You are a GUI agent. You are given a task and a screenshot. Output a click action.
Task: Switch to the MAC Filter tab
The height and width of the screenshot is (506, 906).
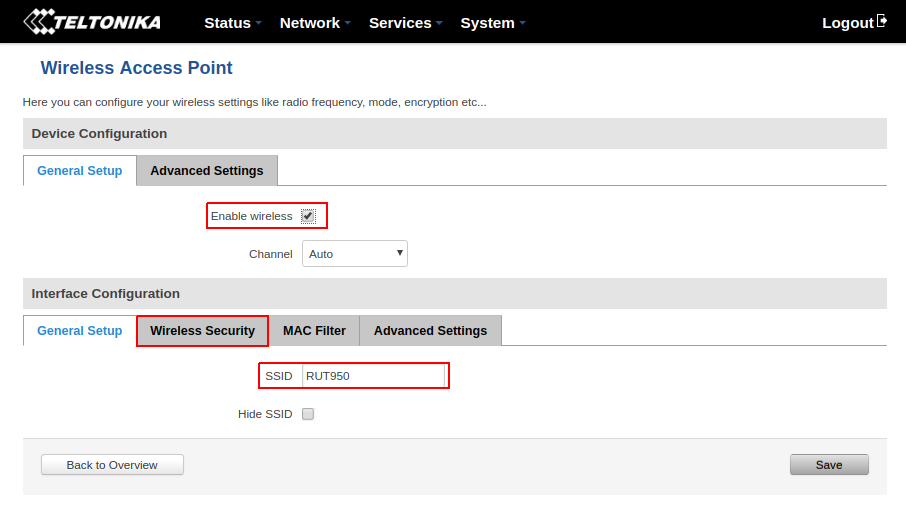click(314, 331)
